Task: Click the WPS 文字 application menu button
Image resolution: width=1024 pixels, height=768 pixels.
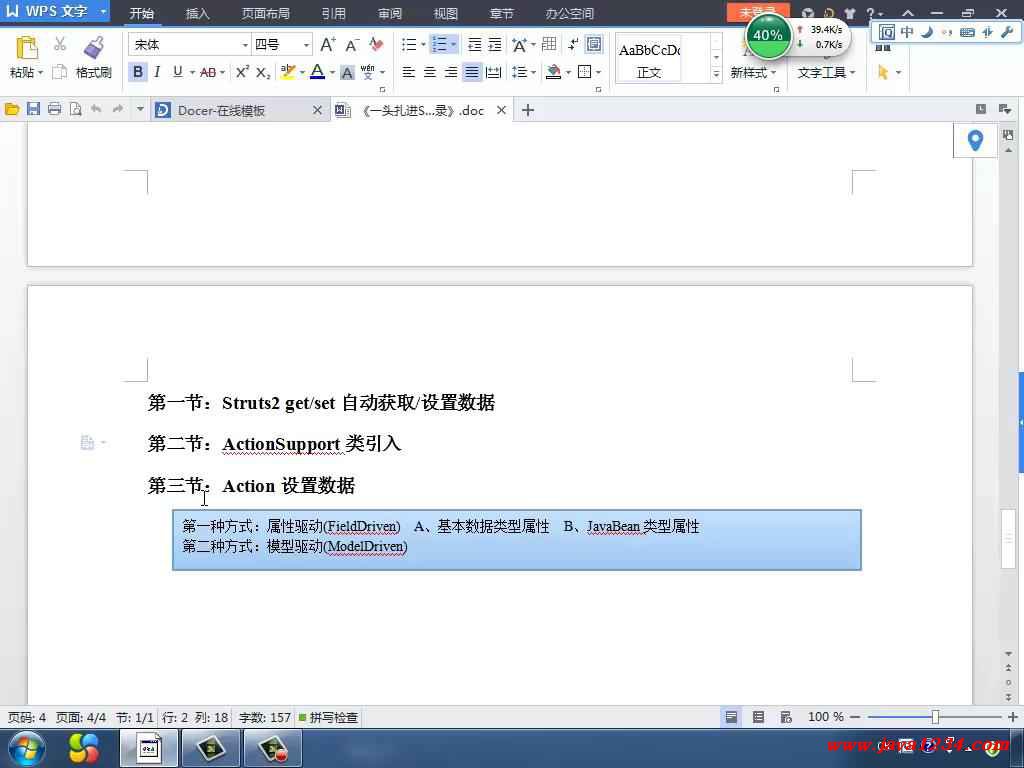Action: pyautogui.click(x=56, y=12)
